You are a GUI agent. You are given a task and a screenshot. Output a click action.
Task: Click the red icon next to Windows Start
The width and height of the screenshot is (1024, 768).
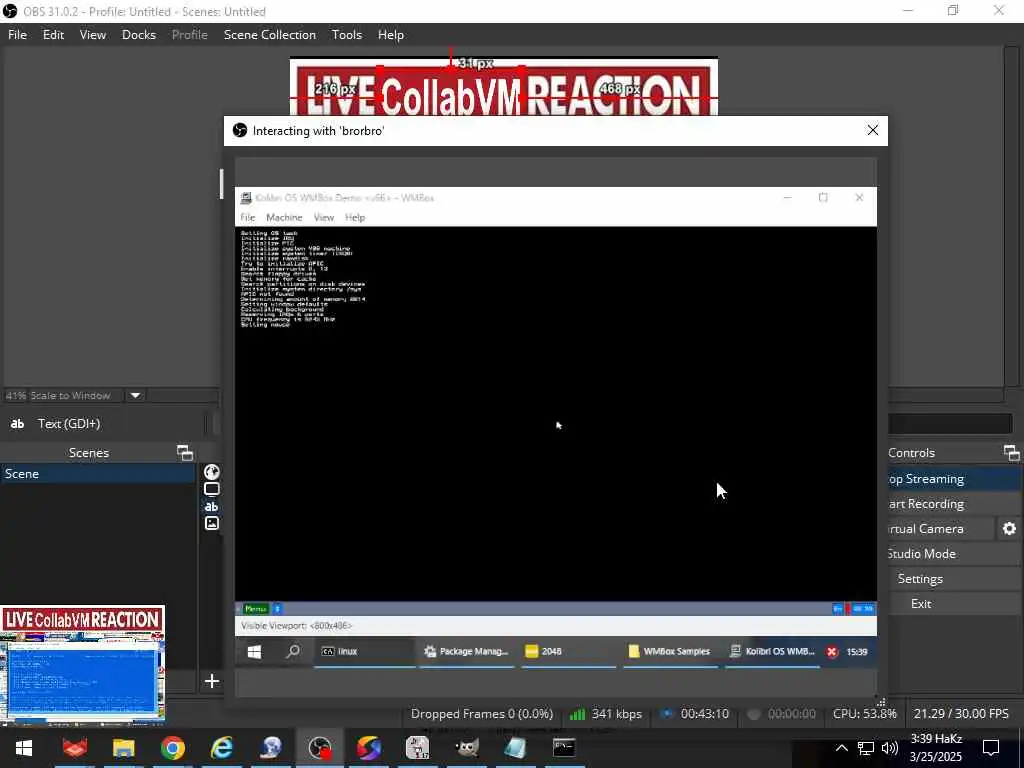coord(74,748)
